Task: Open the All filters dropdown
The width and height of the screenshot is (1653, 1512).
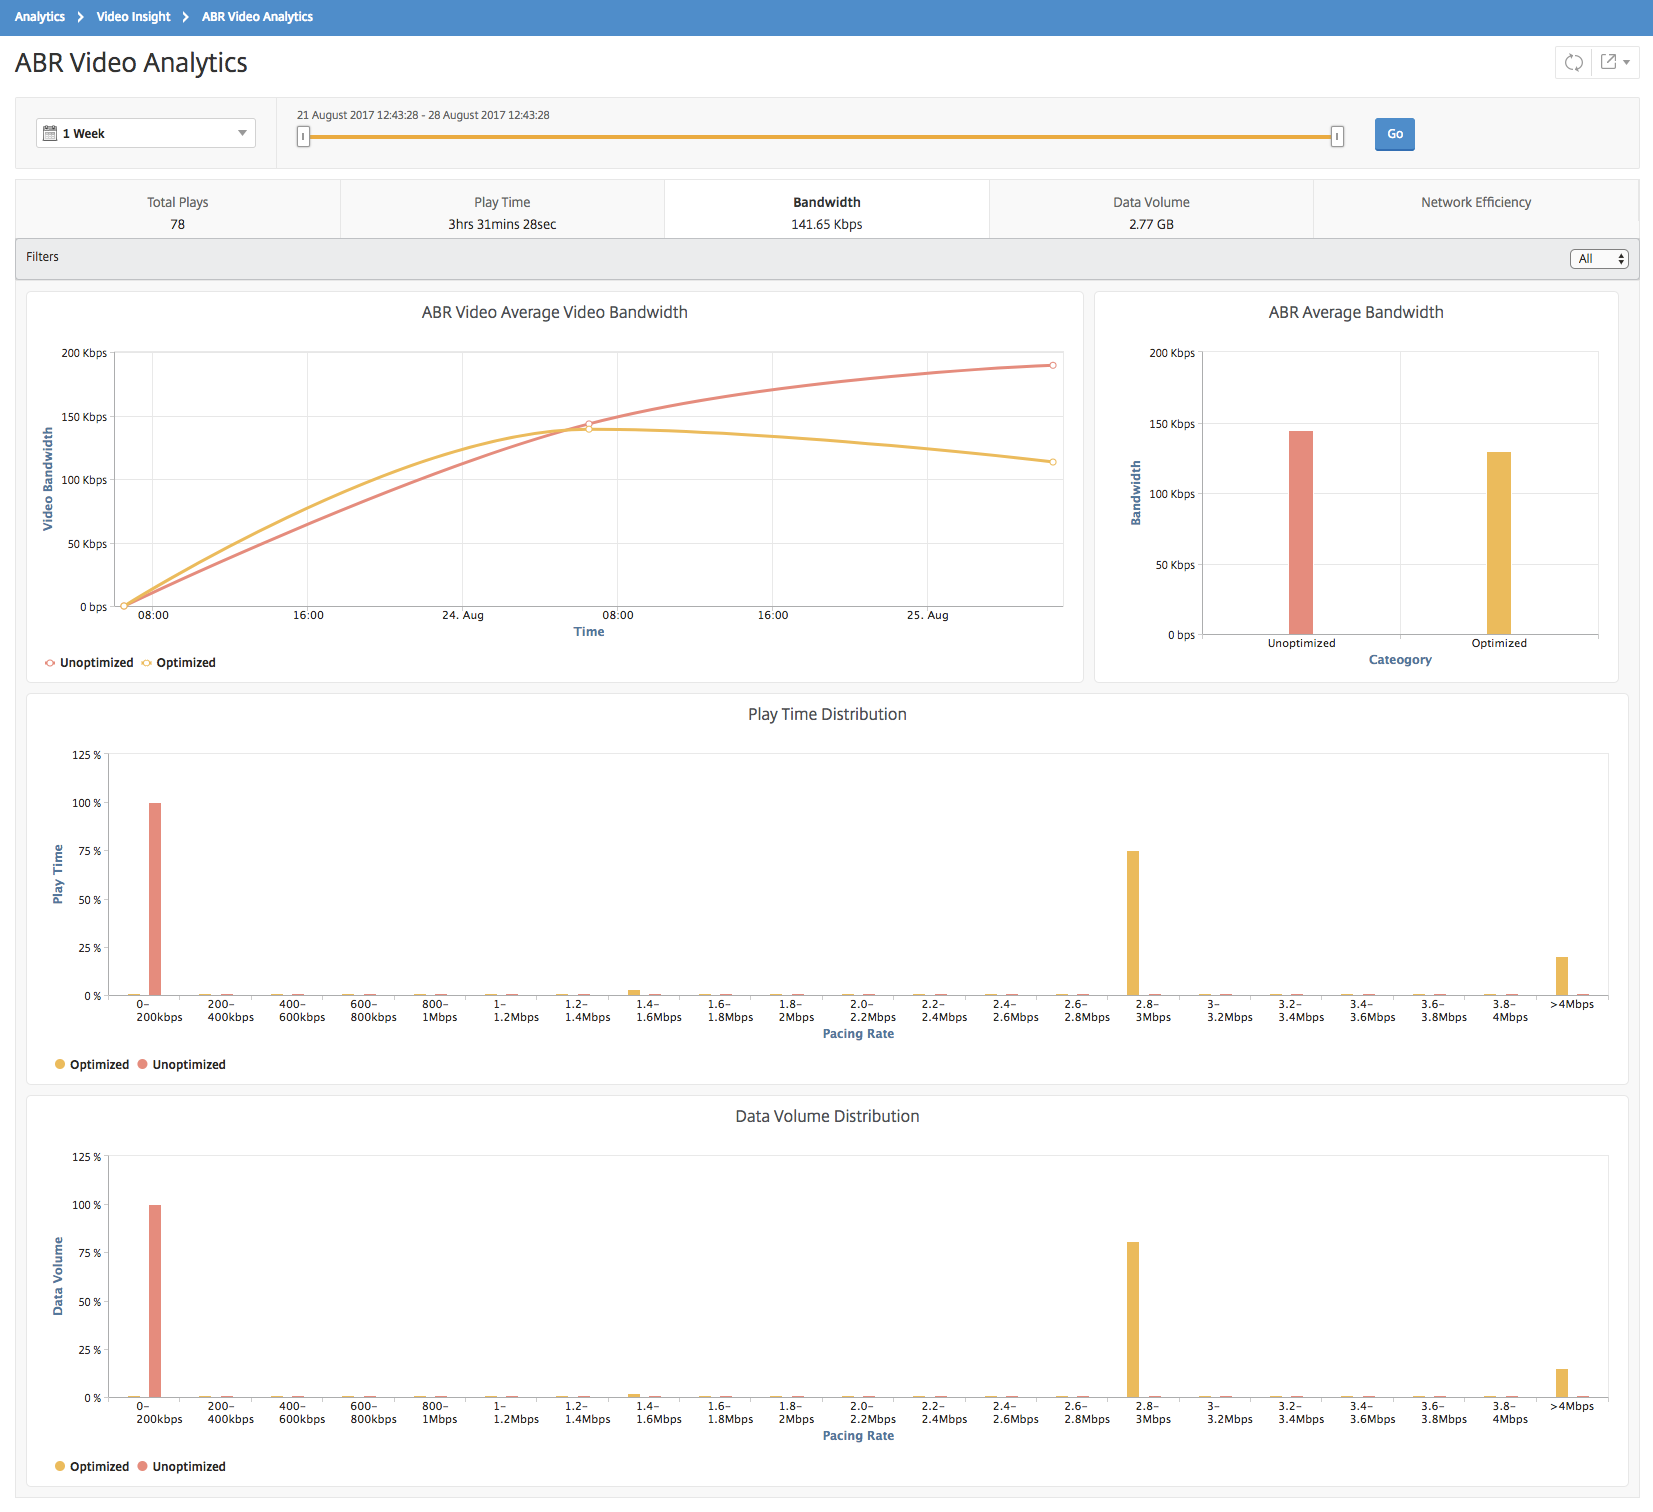Action: pos(1599,259)
